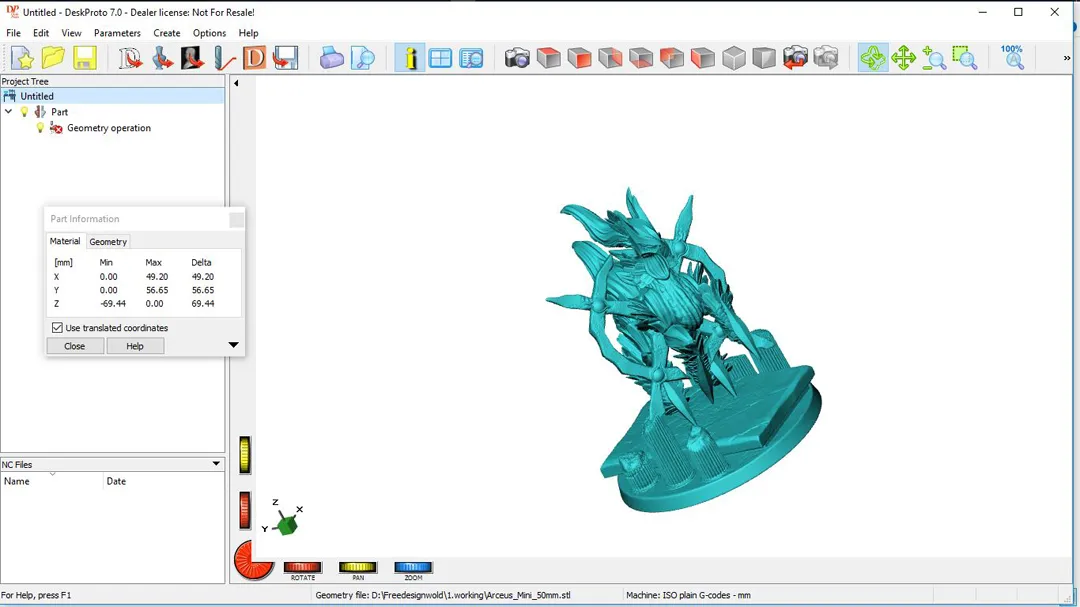Click Help in Part Information dialog
This screenshot has width=1080, height=607.
tap(135, 346)
